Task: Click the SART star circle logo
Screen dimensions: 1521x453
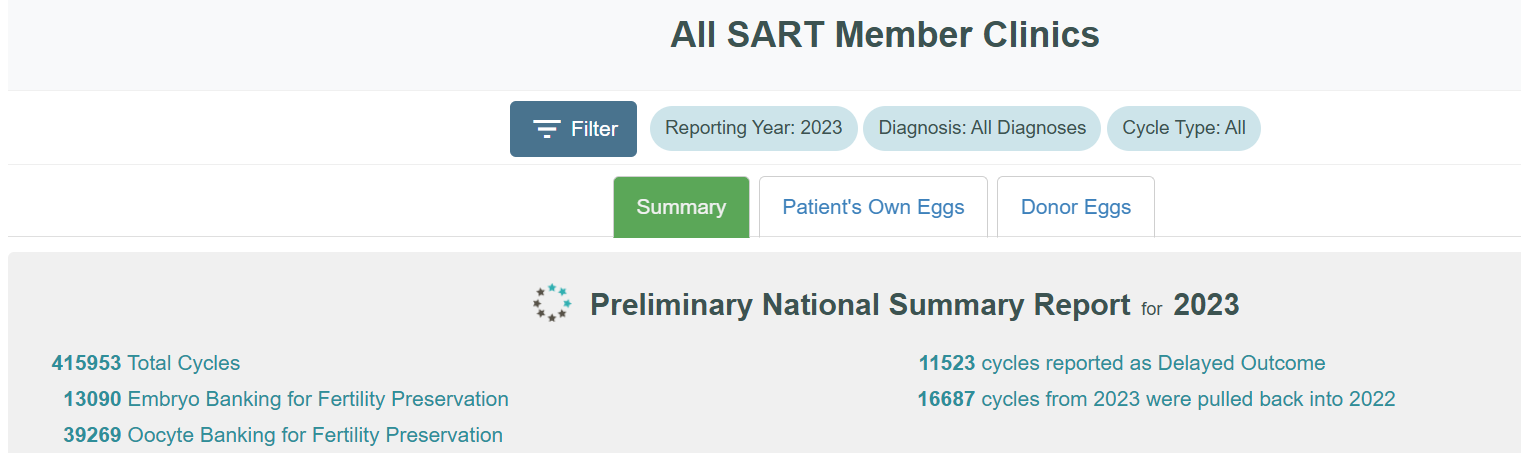Action: (552, 303)
